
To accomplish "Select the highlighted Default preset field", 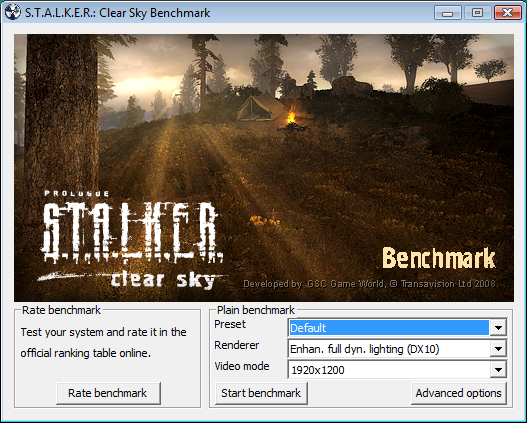I will tap(389, 327).
